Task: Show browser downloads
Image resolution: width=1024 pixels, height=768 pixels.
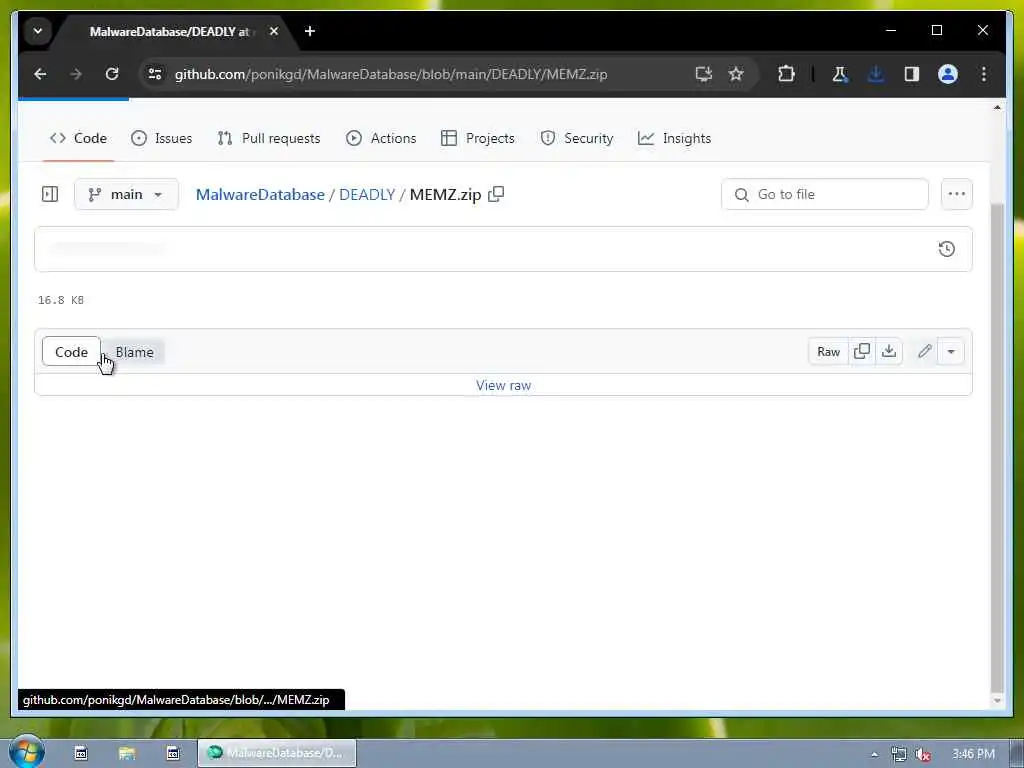Action: click(876, 74)
